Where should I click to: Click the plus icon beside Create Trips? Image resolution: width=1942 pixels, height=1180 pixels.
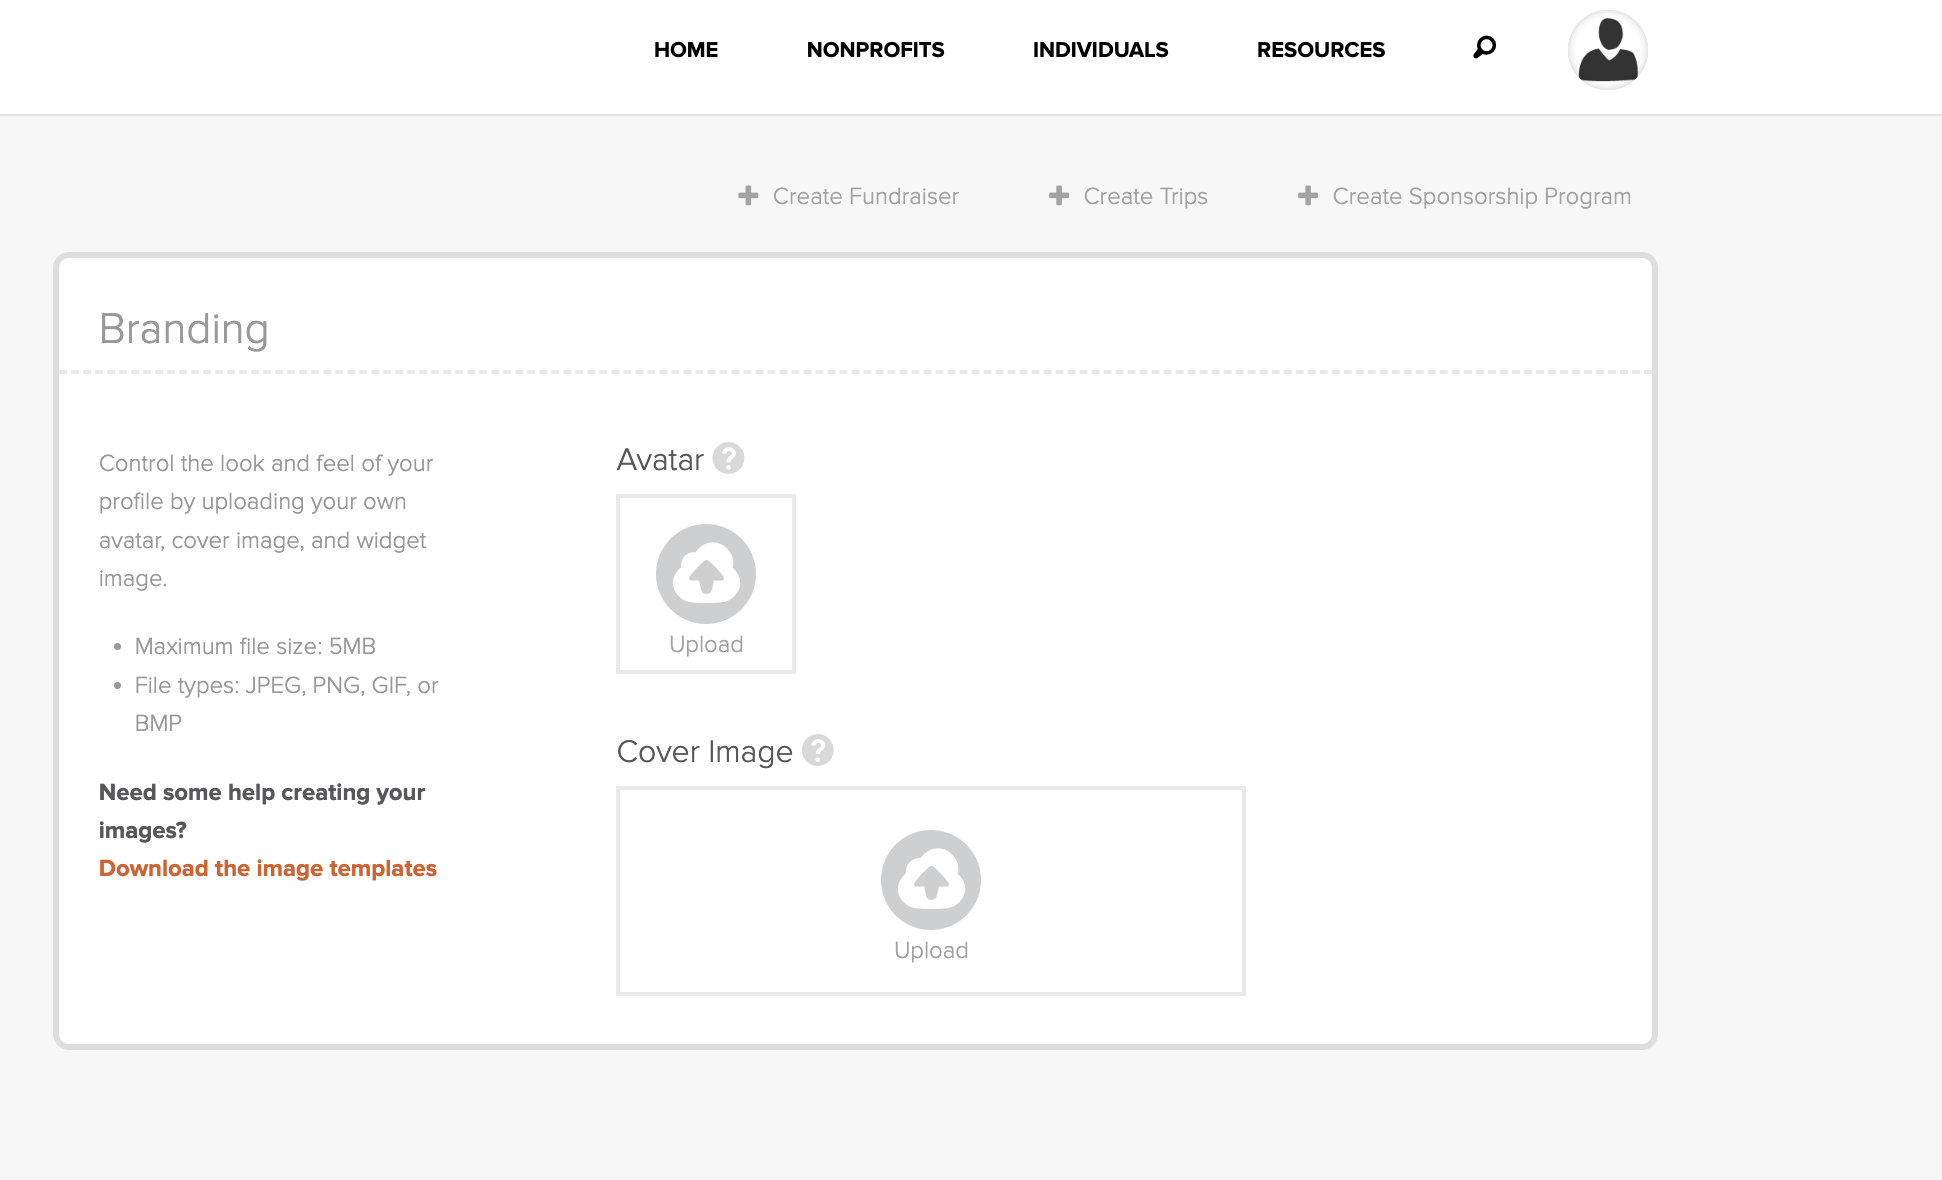pyautogui.click(x=1059, y=196)
